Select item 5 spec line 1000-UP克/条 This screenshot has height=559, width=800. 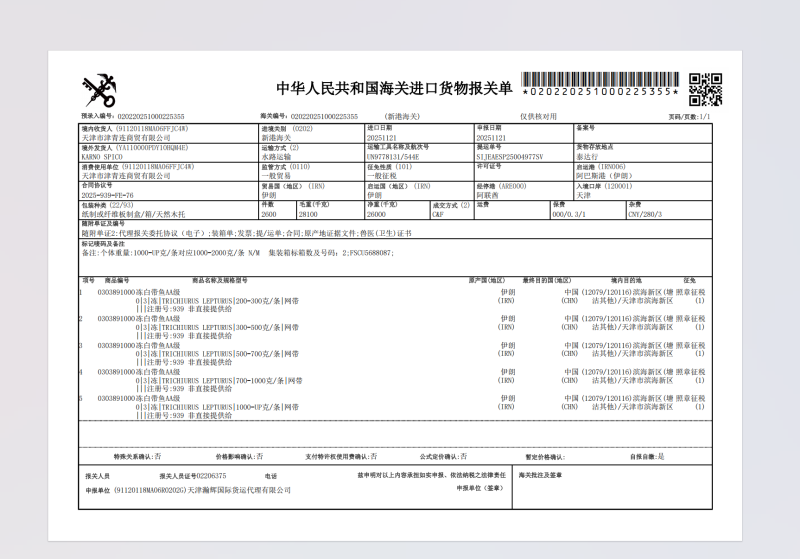pyautogui.click(x=217, y=407)
